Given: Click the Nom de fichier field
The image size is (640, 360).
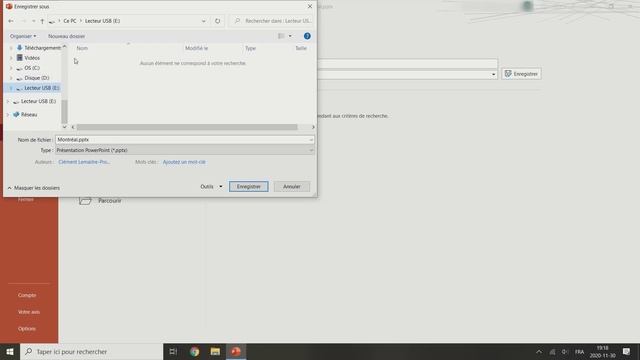Looking at the screenshot, I should click(184, 140).
